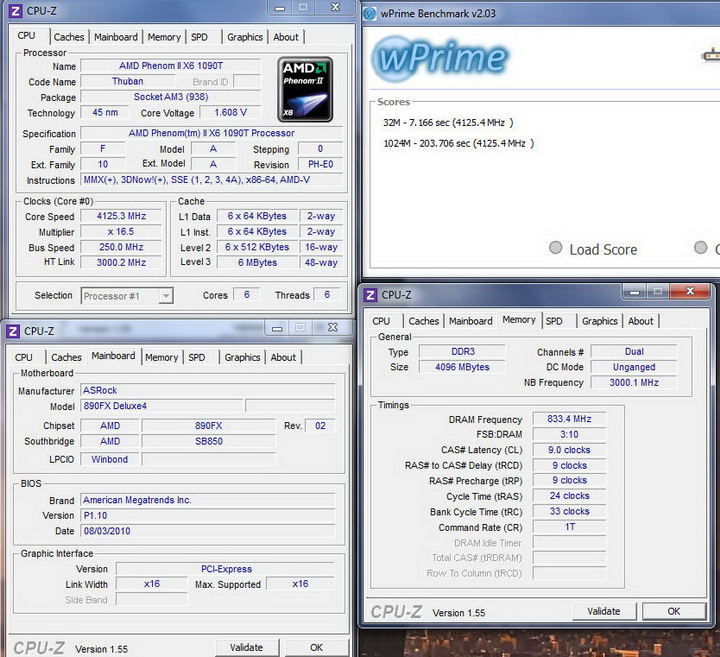Click the CPU-Z title icon in the Memory window

pyautogui.click(x=370, y=295)
